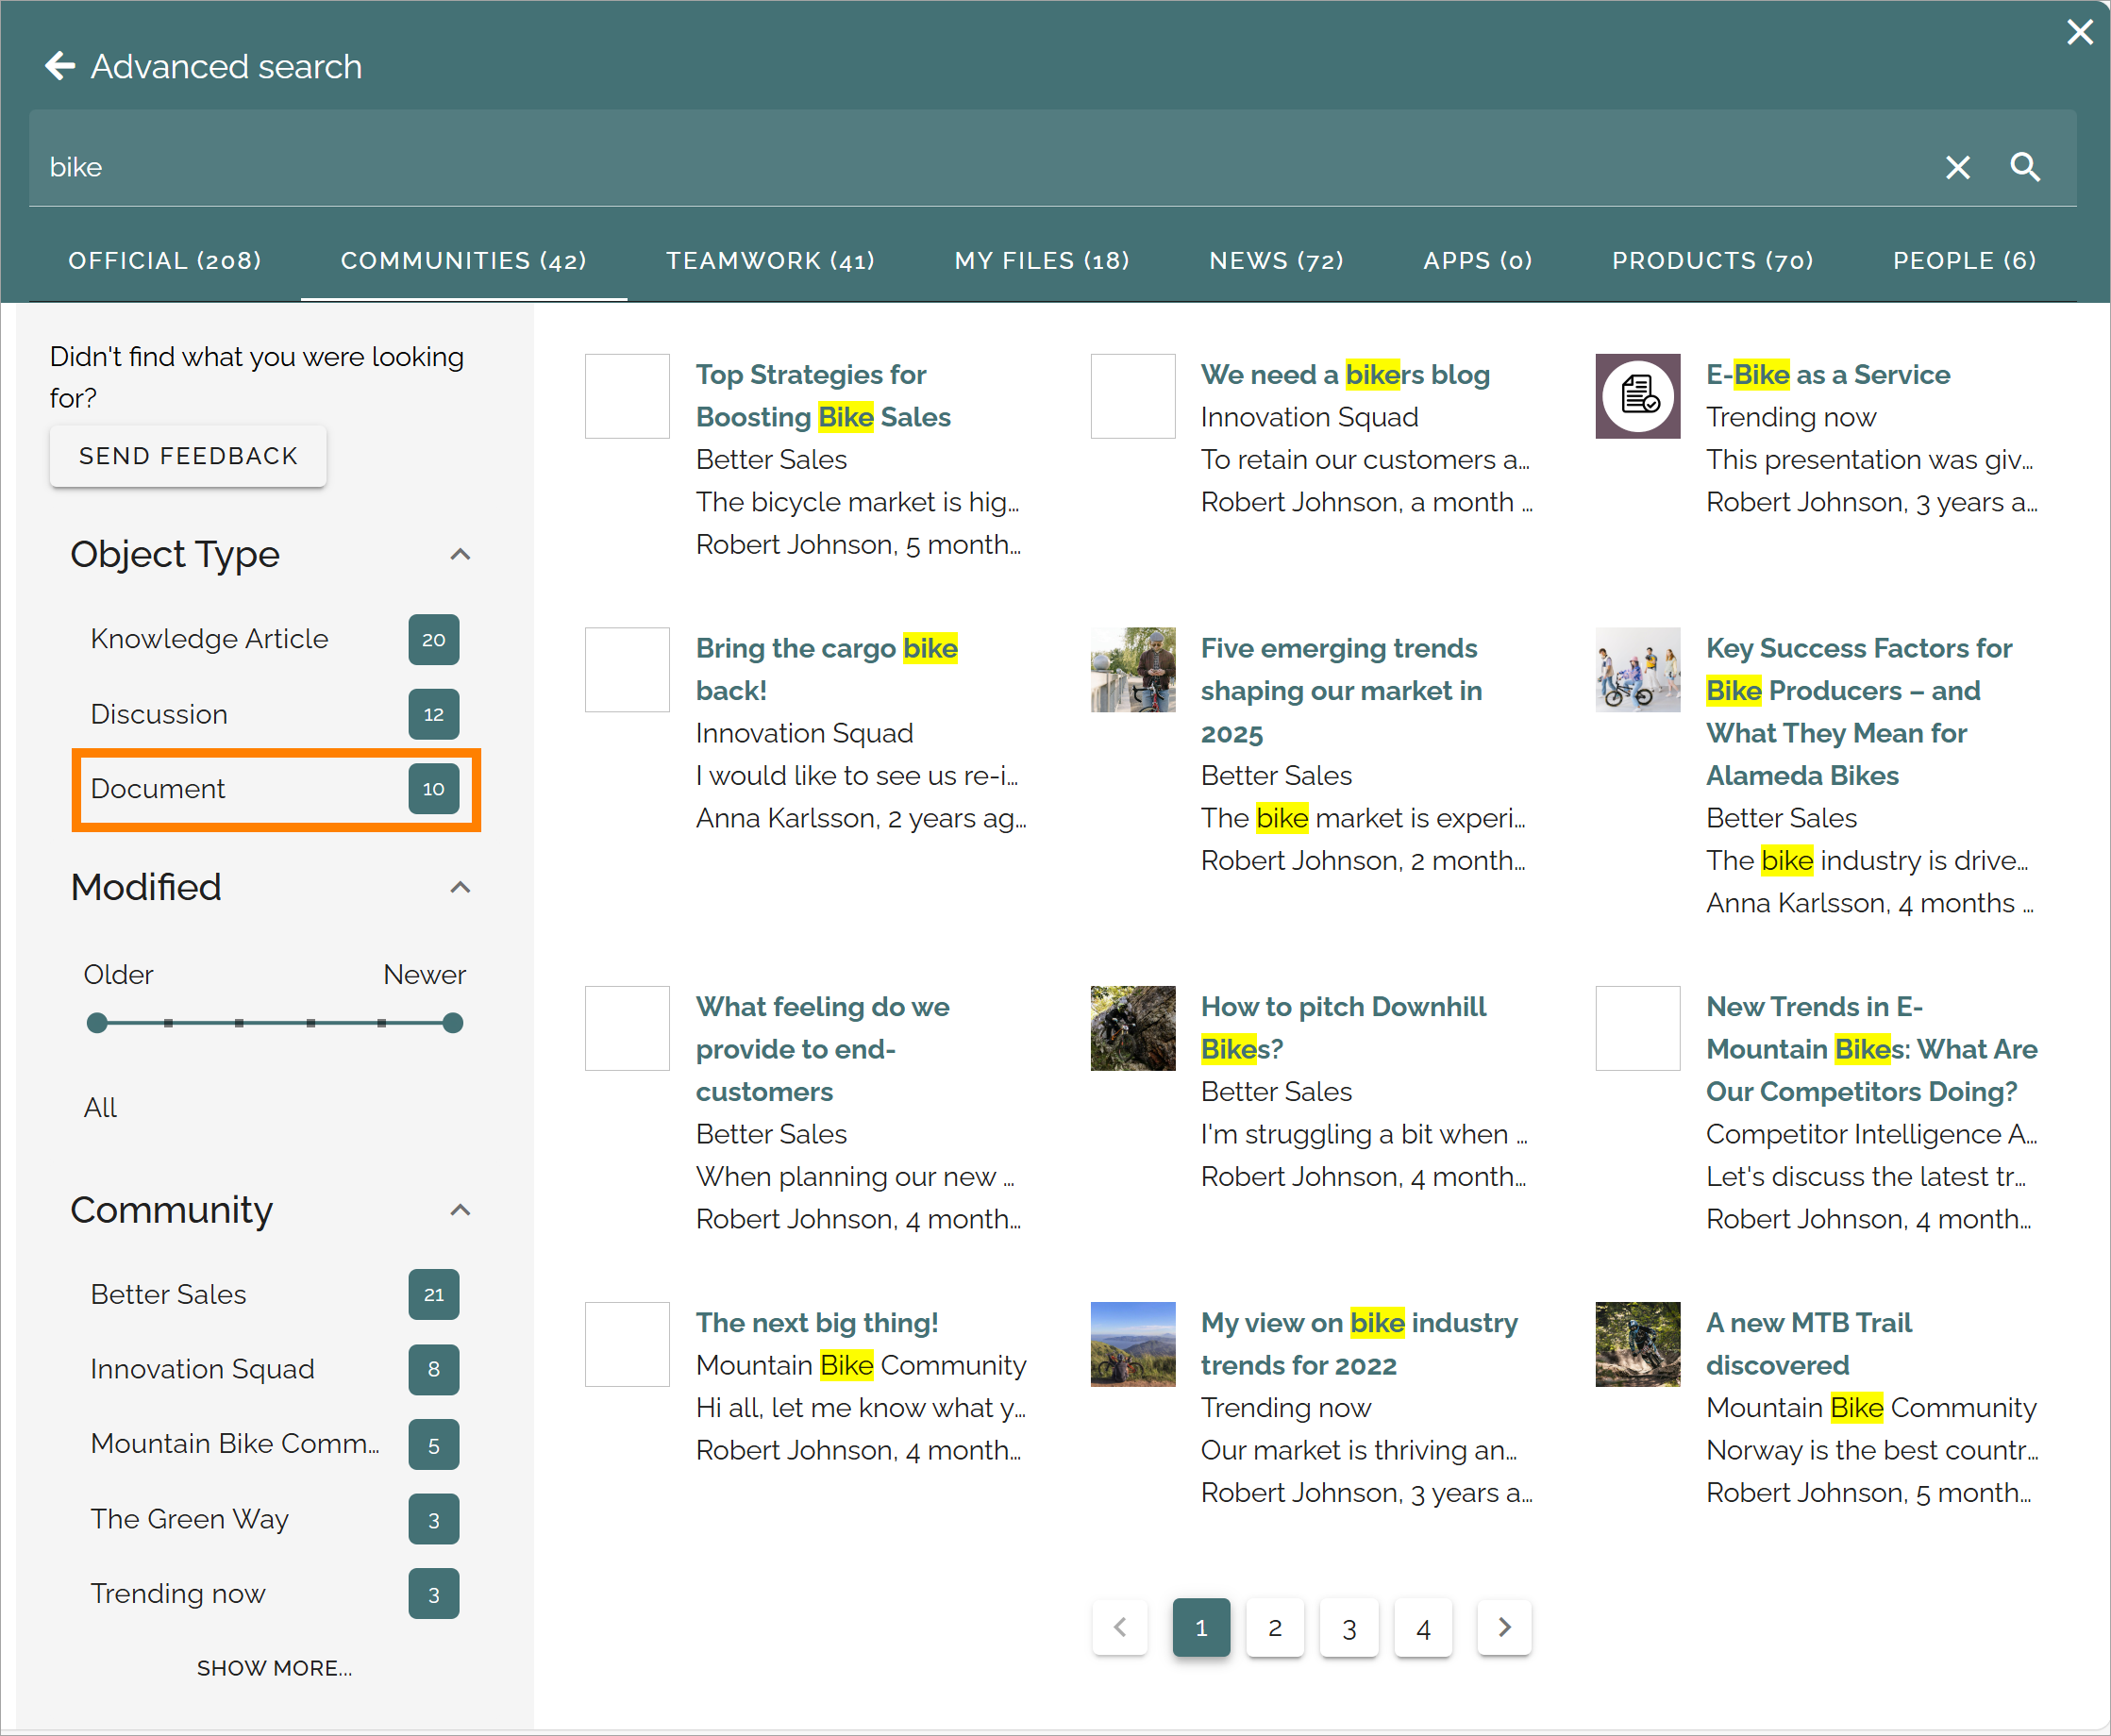Viewport: 2111px width, 1736px height.
Task: Filter by Trending now community
Action: (275, 1594)
